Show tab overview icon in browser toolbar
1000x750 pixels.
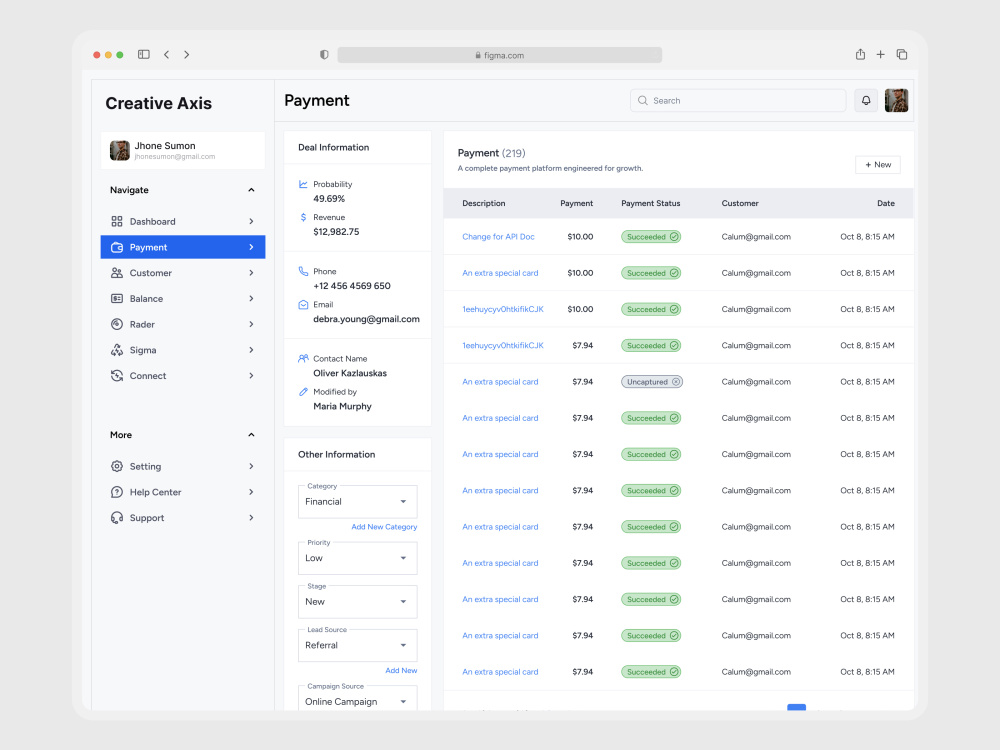click(902, 55)
